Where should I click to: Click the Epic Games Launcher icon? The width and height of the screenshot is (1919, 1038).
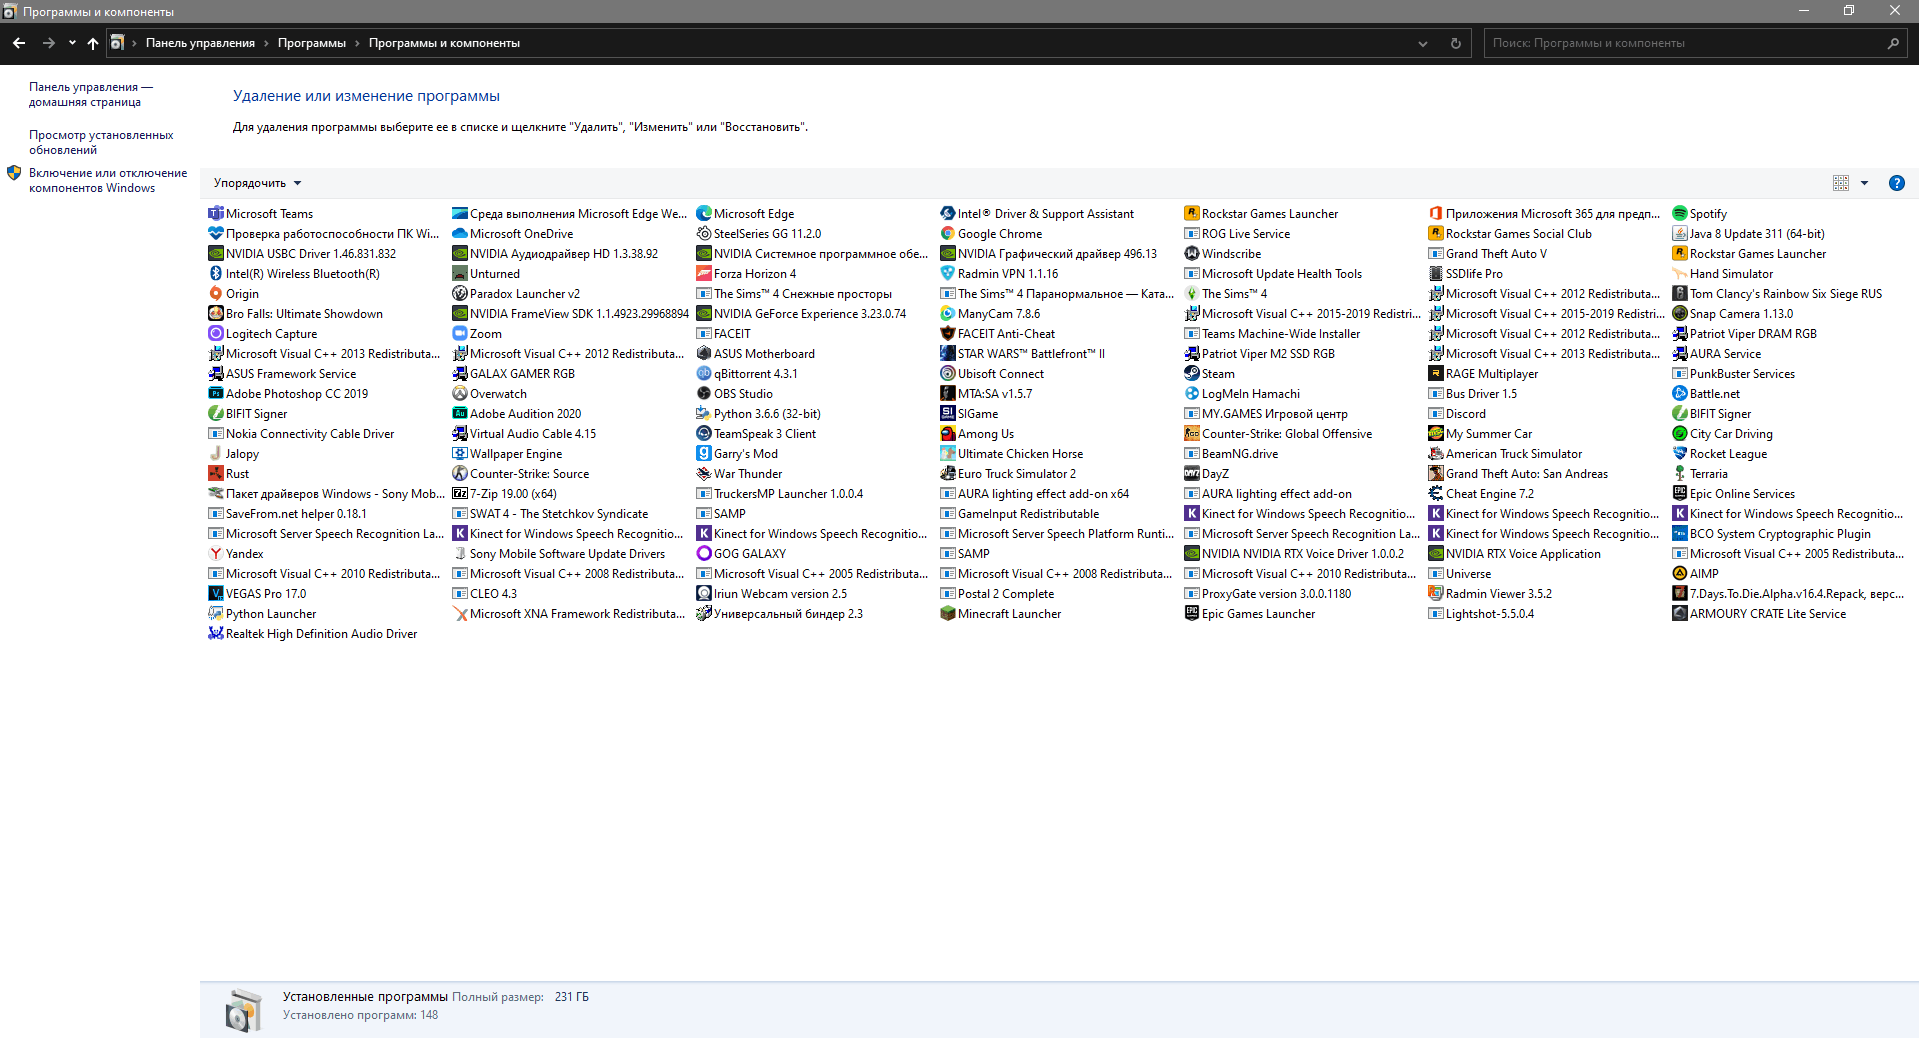pyautogui.click(x=1192, y=613)
